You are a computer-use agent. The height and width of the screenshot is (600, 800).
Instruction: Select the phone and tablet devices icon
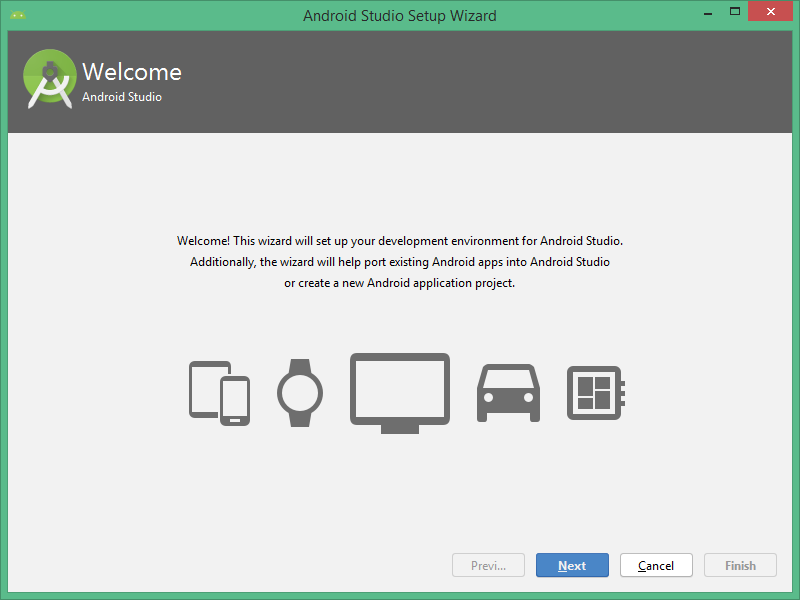tap(218, 393)
